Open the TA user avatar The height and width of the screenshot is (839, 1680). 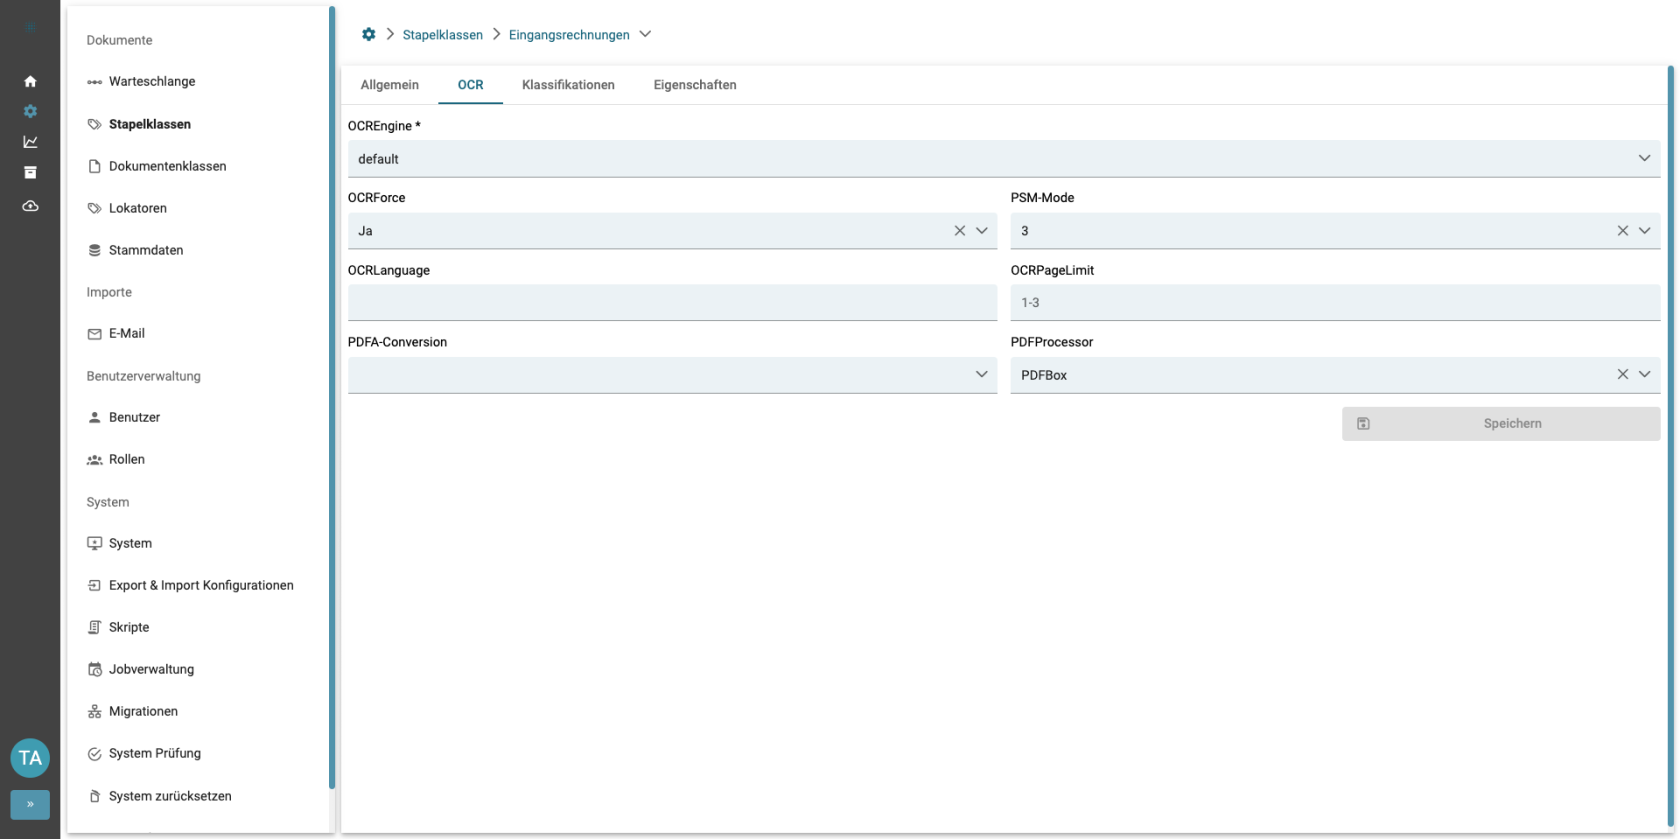(30, 758)
